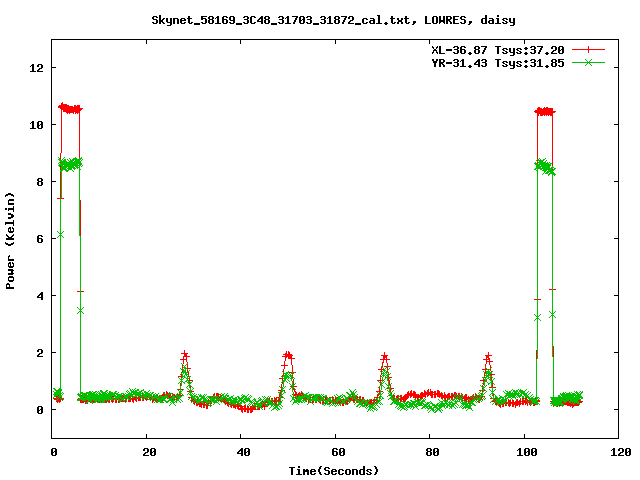Click the red peak near 28 seconds
The height and width of the screenshot is (480, 640).
[x=185, y=355]
